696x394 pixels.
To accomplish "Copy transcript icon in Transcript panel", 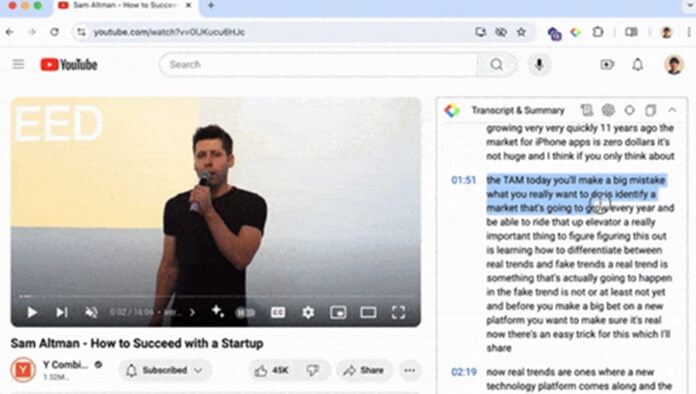I will coord(651,110).
